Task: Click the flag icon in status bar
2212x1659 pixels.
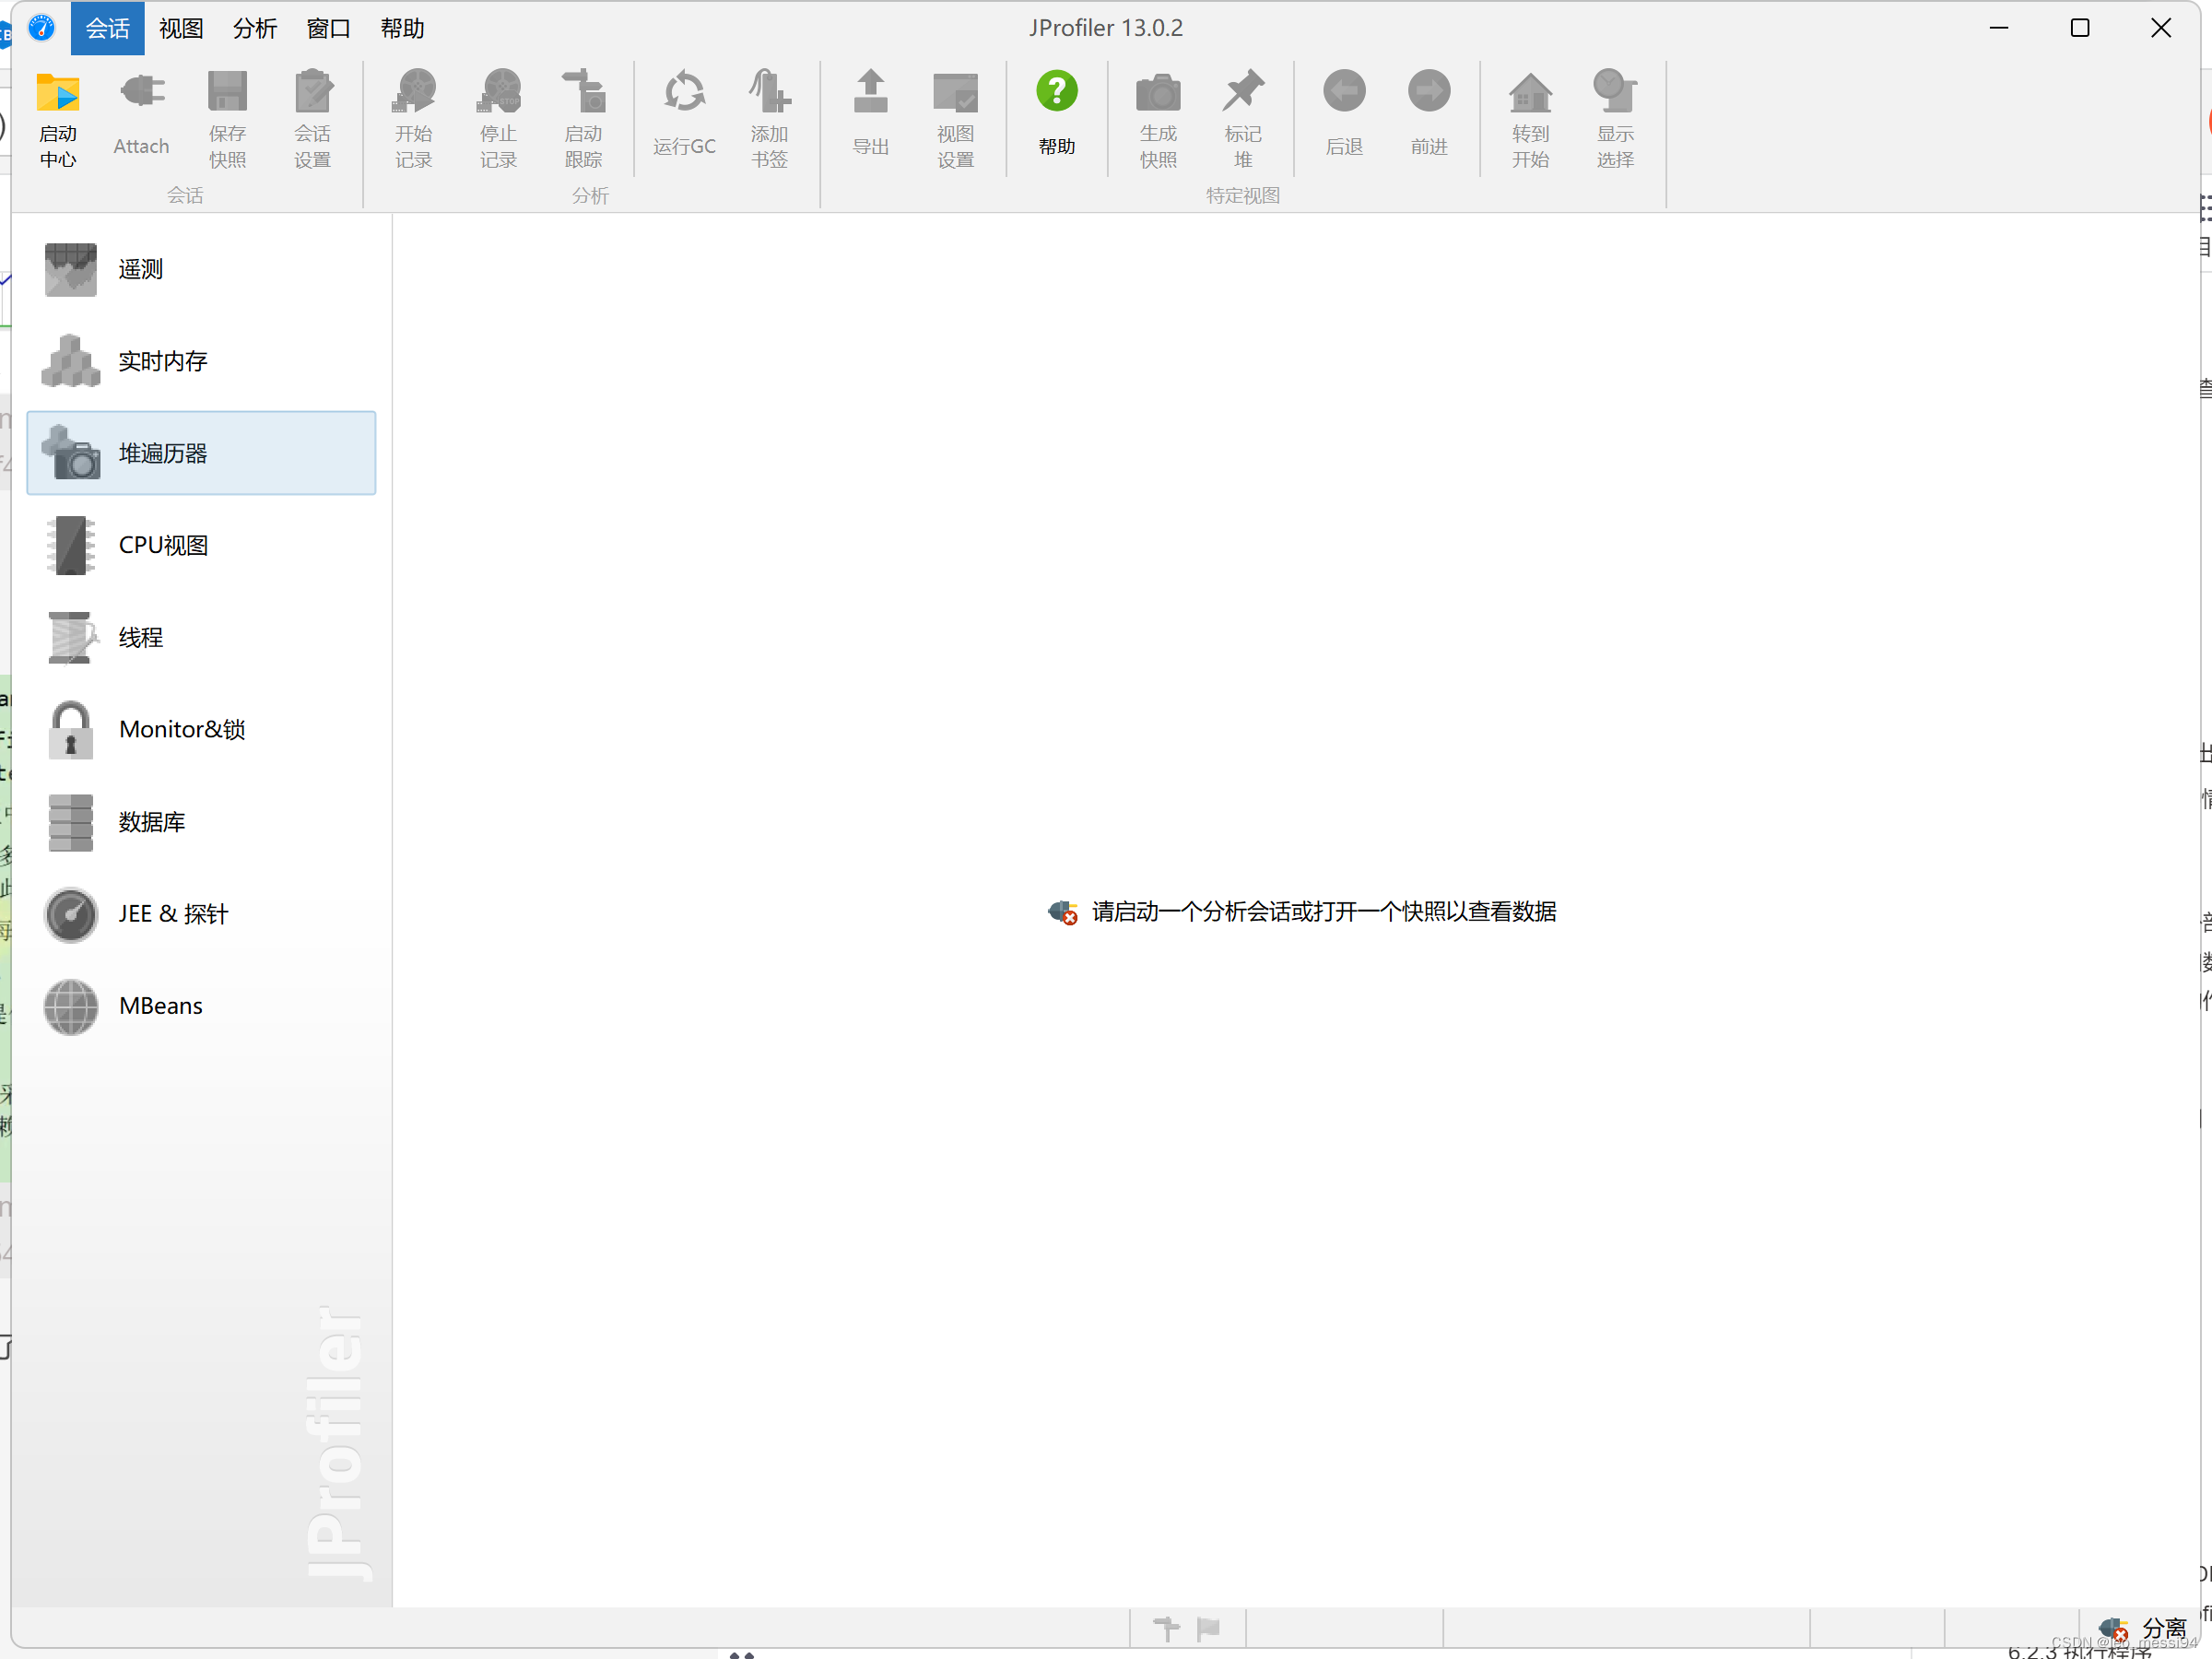Action: [1208, 1629]
